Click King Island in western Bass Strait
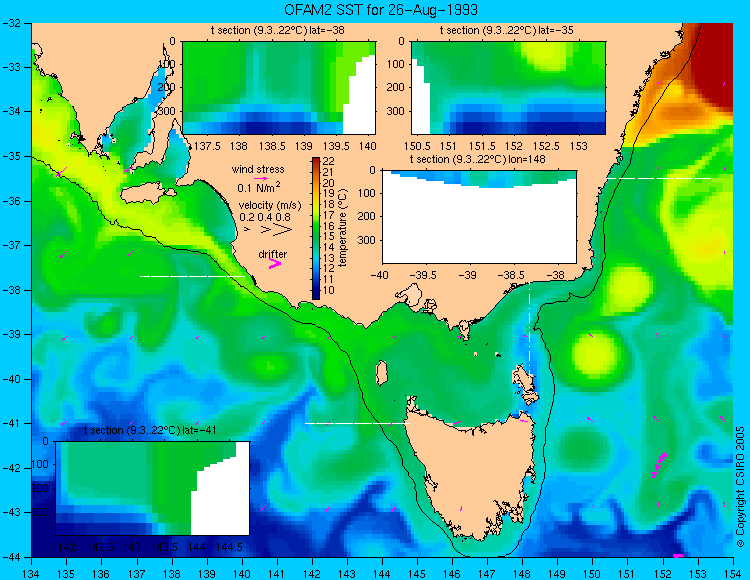Viewport: 750px width, 580px height. [381, 373]
